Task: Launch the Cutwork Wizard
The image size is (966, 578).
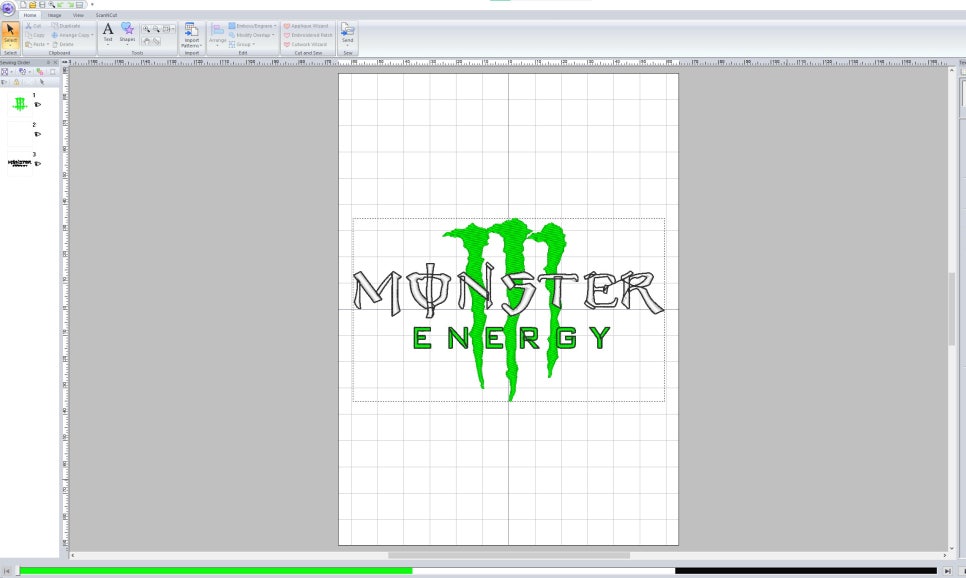Action: (x=305, y=44)
